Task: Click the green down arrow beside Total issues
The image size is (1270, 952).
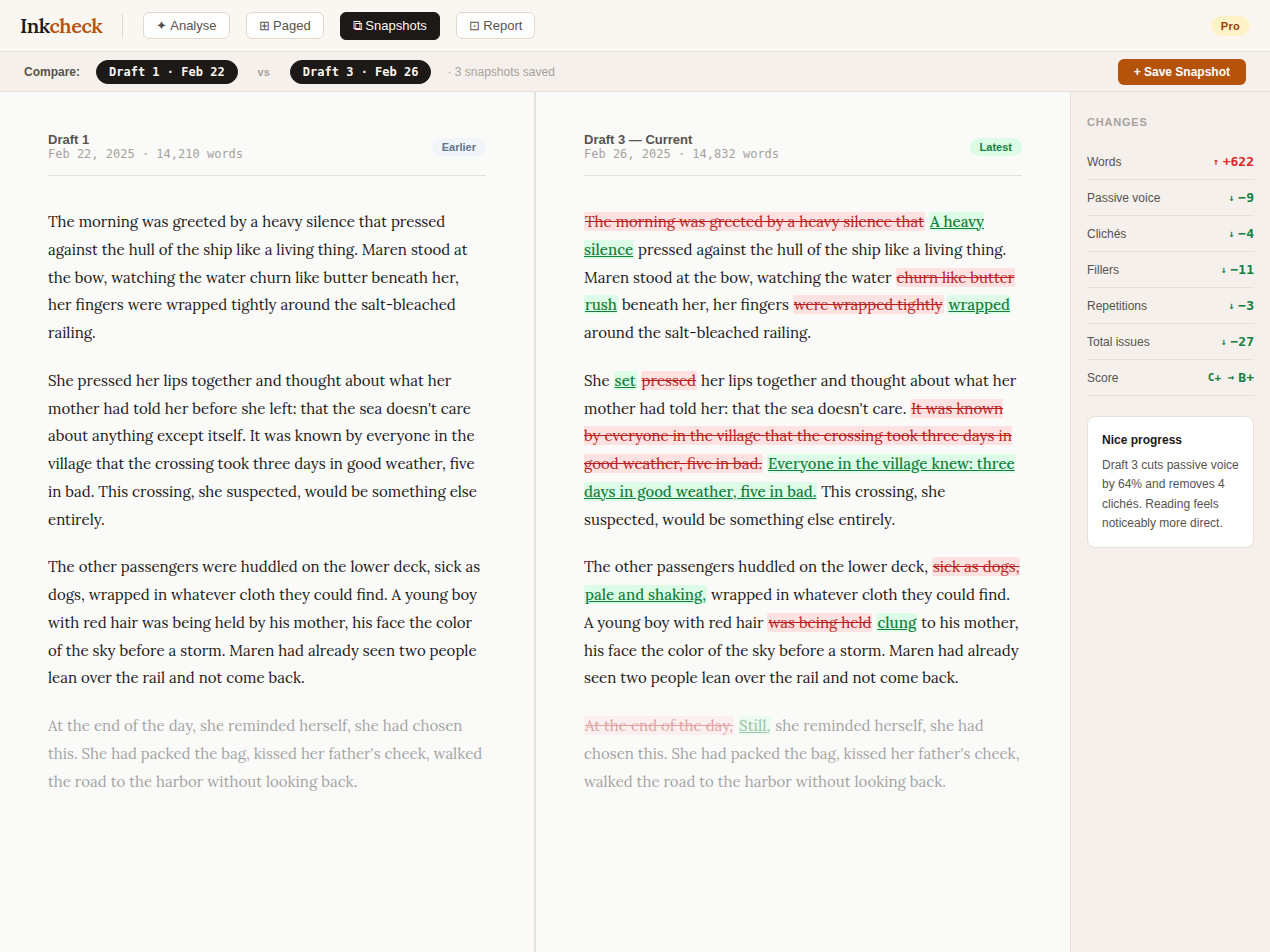Action: tap(1223, 341)
